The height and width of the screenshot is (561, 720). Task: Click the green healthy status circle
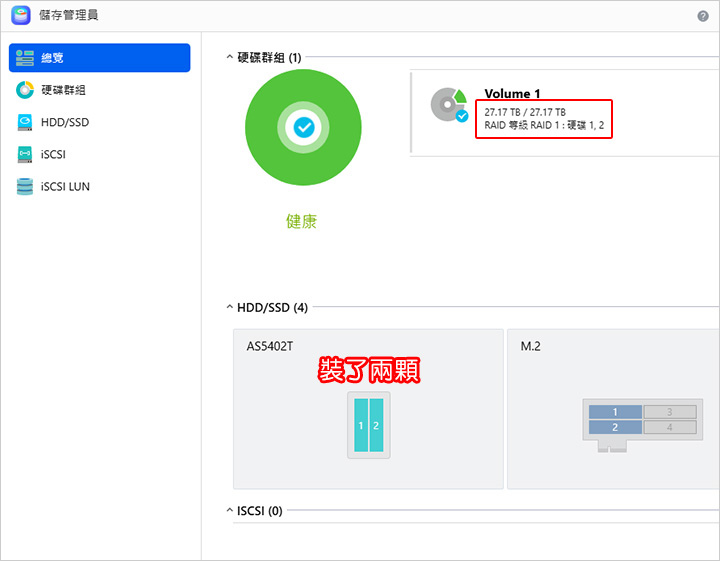(x=303, y=127)
